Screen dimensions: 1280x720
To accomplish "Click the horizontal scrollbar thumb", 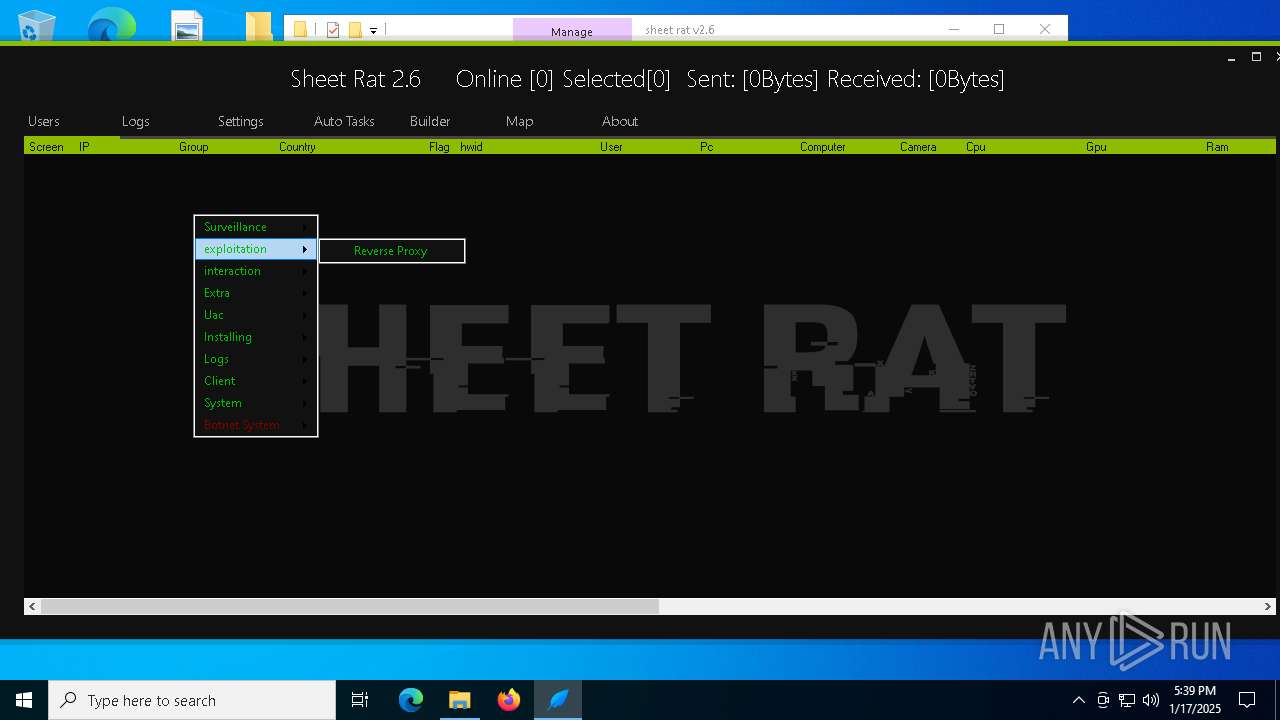I will pyautogui.click(x=350, y=606).
